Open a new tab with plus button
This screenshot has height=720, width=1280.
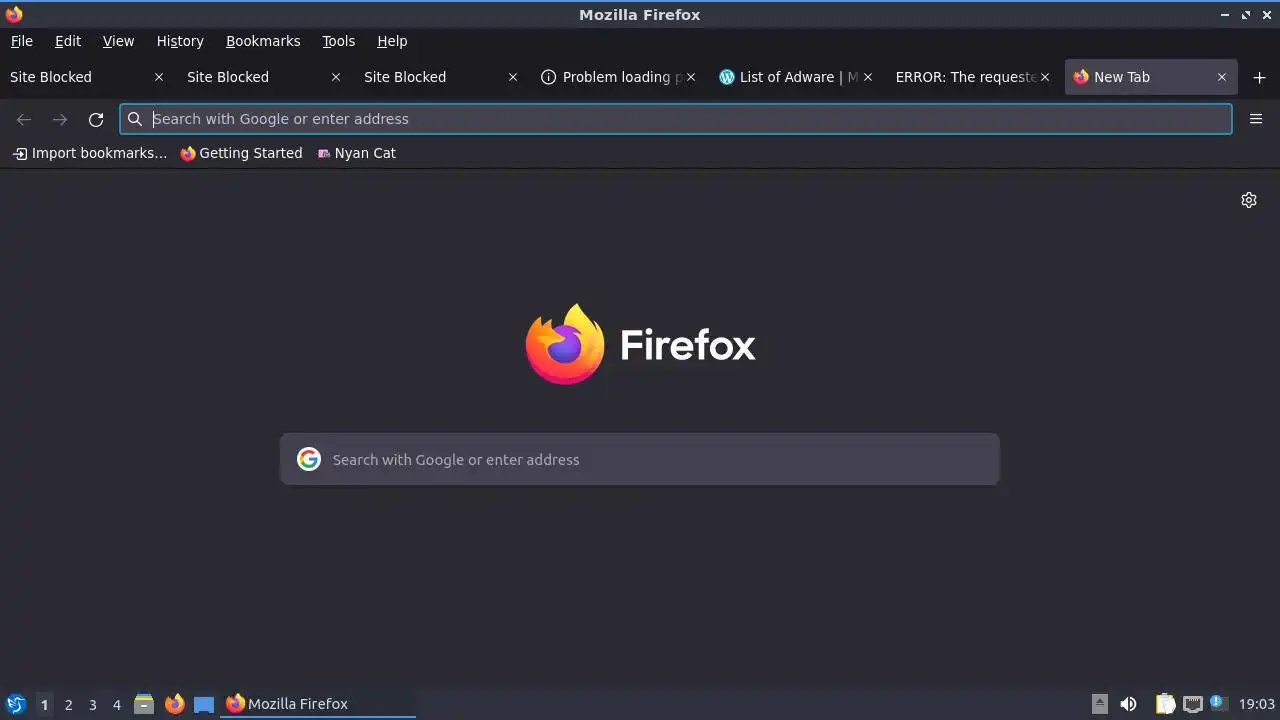(1259, 77)
